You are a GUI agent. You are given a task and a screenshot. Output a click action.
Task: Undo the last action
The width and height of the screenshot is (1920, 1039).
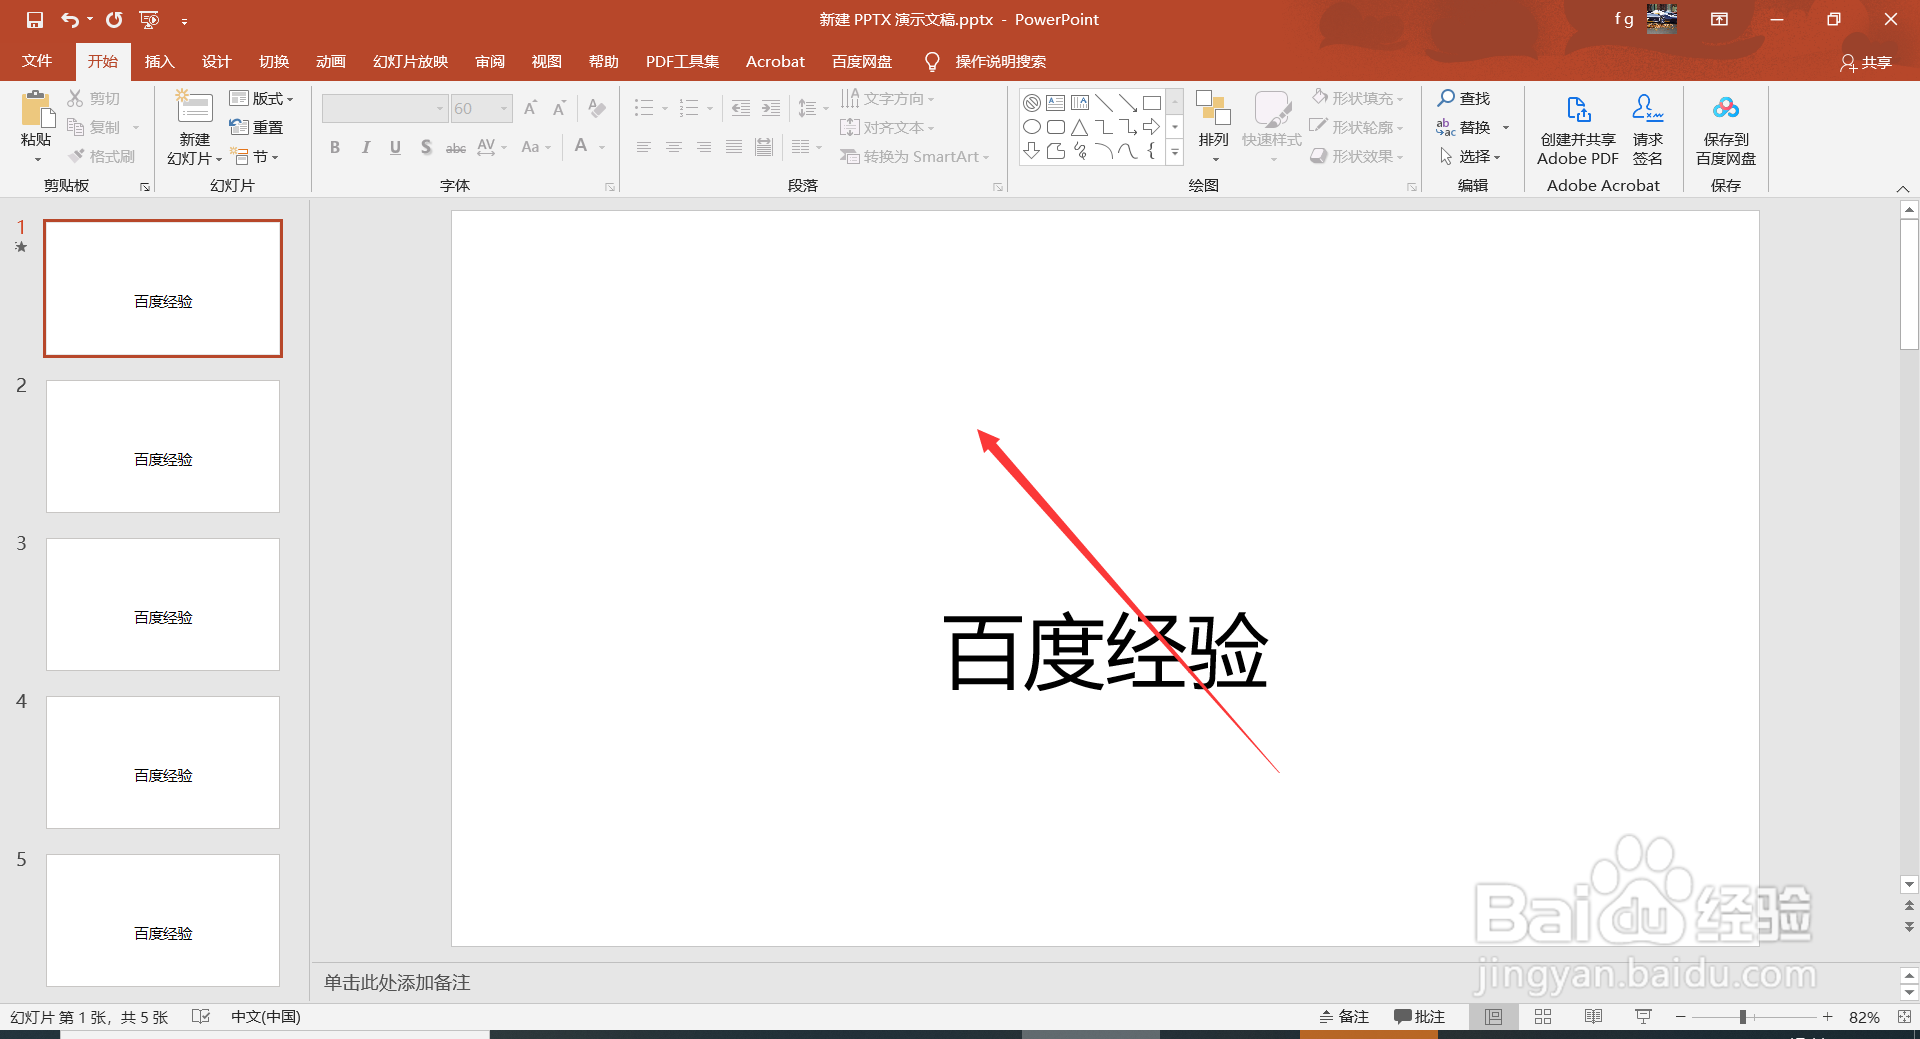click(x=70, y=19)
